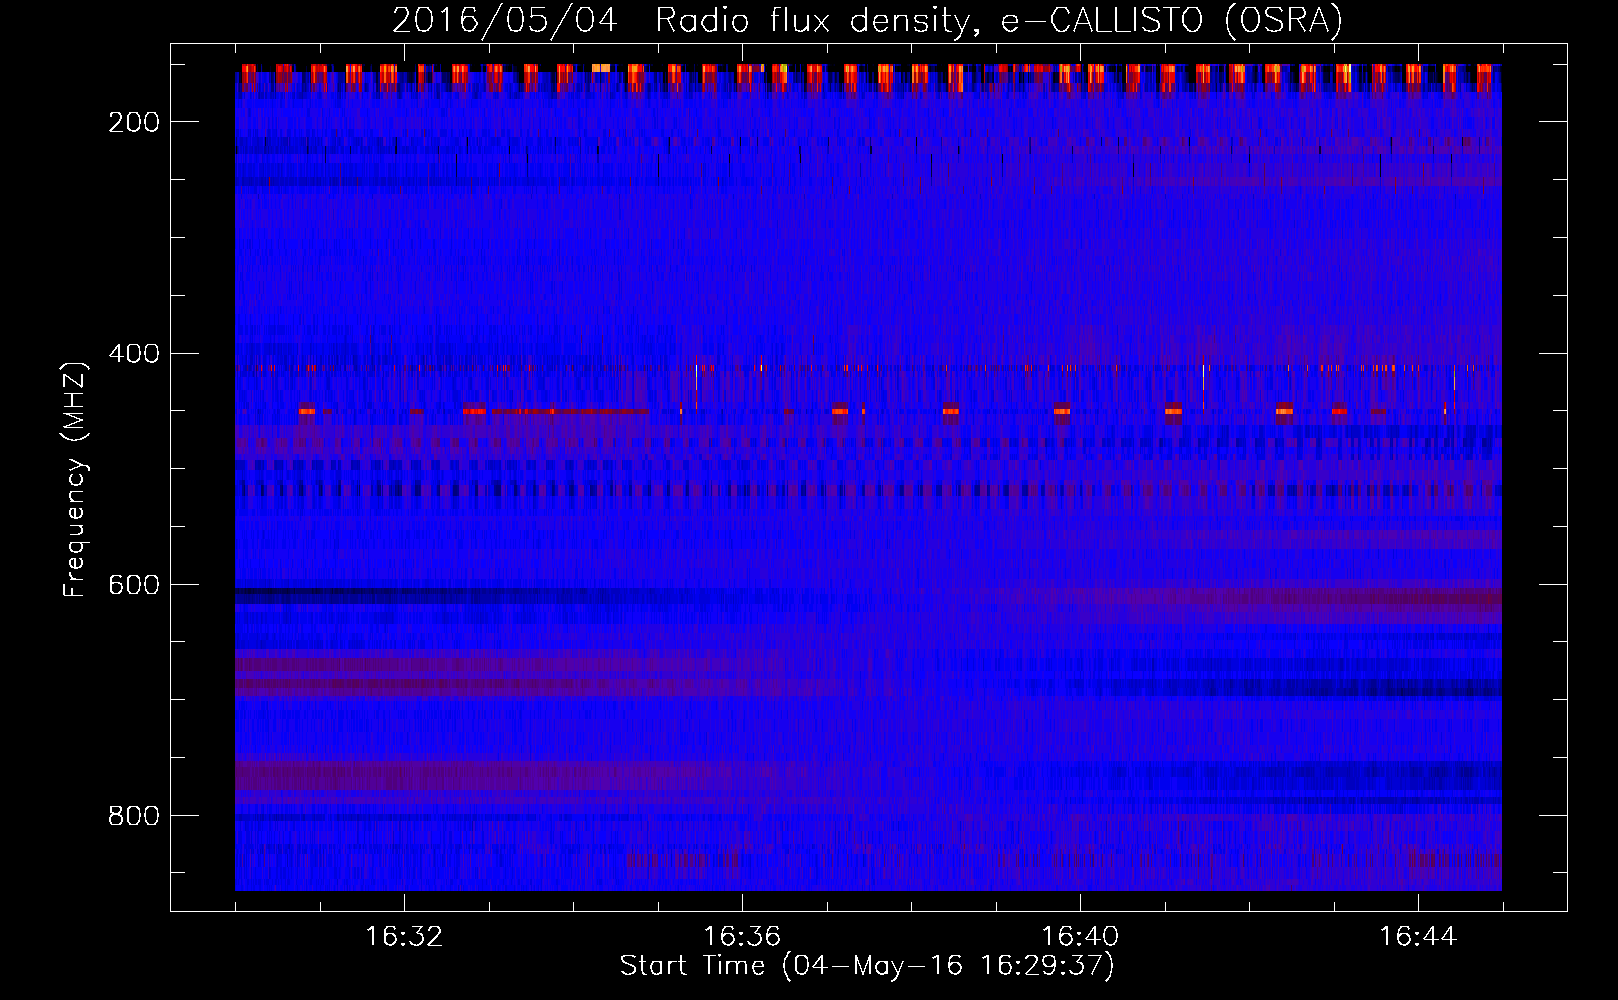The width and height of the screenshot is (1618, 1000).
Task: Click the 16:44 time tick label
Action: click(1418, 937)
